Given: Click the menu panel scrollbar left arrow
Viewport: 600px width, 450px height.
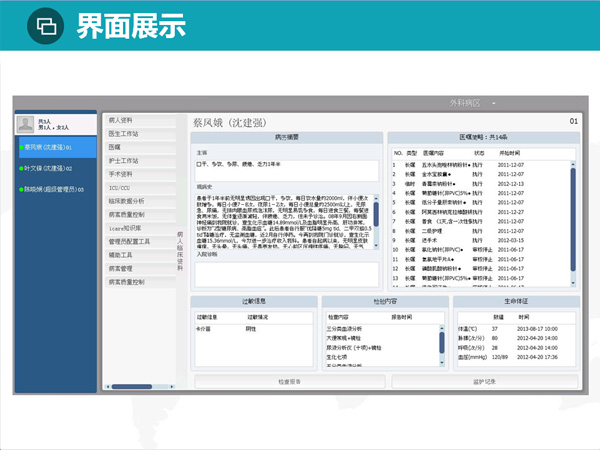Looking at the screenshot, I should coord(108,386).
